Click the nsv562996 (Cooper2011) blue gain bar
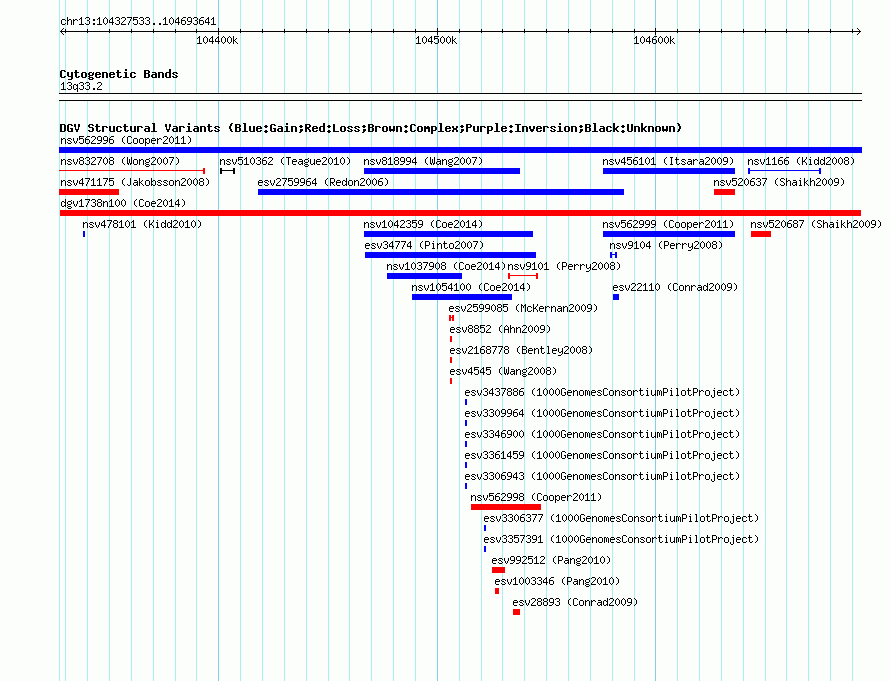The image size is (890, 681). tap(460, 150)
